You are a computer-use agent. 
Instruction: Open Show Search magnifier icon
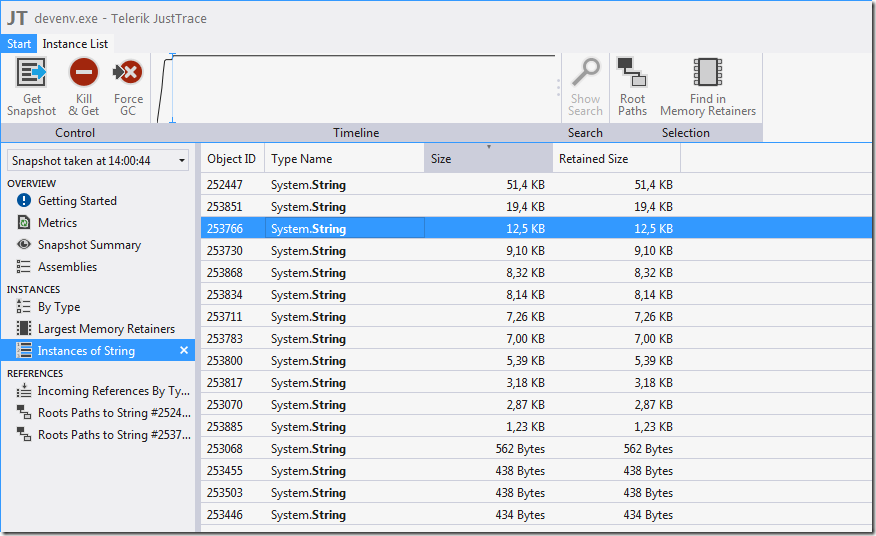pyautogui.click(x=585, y=73)
